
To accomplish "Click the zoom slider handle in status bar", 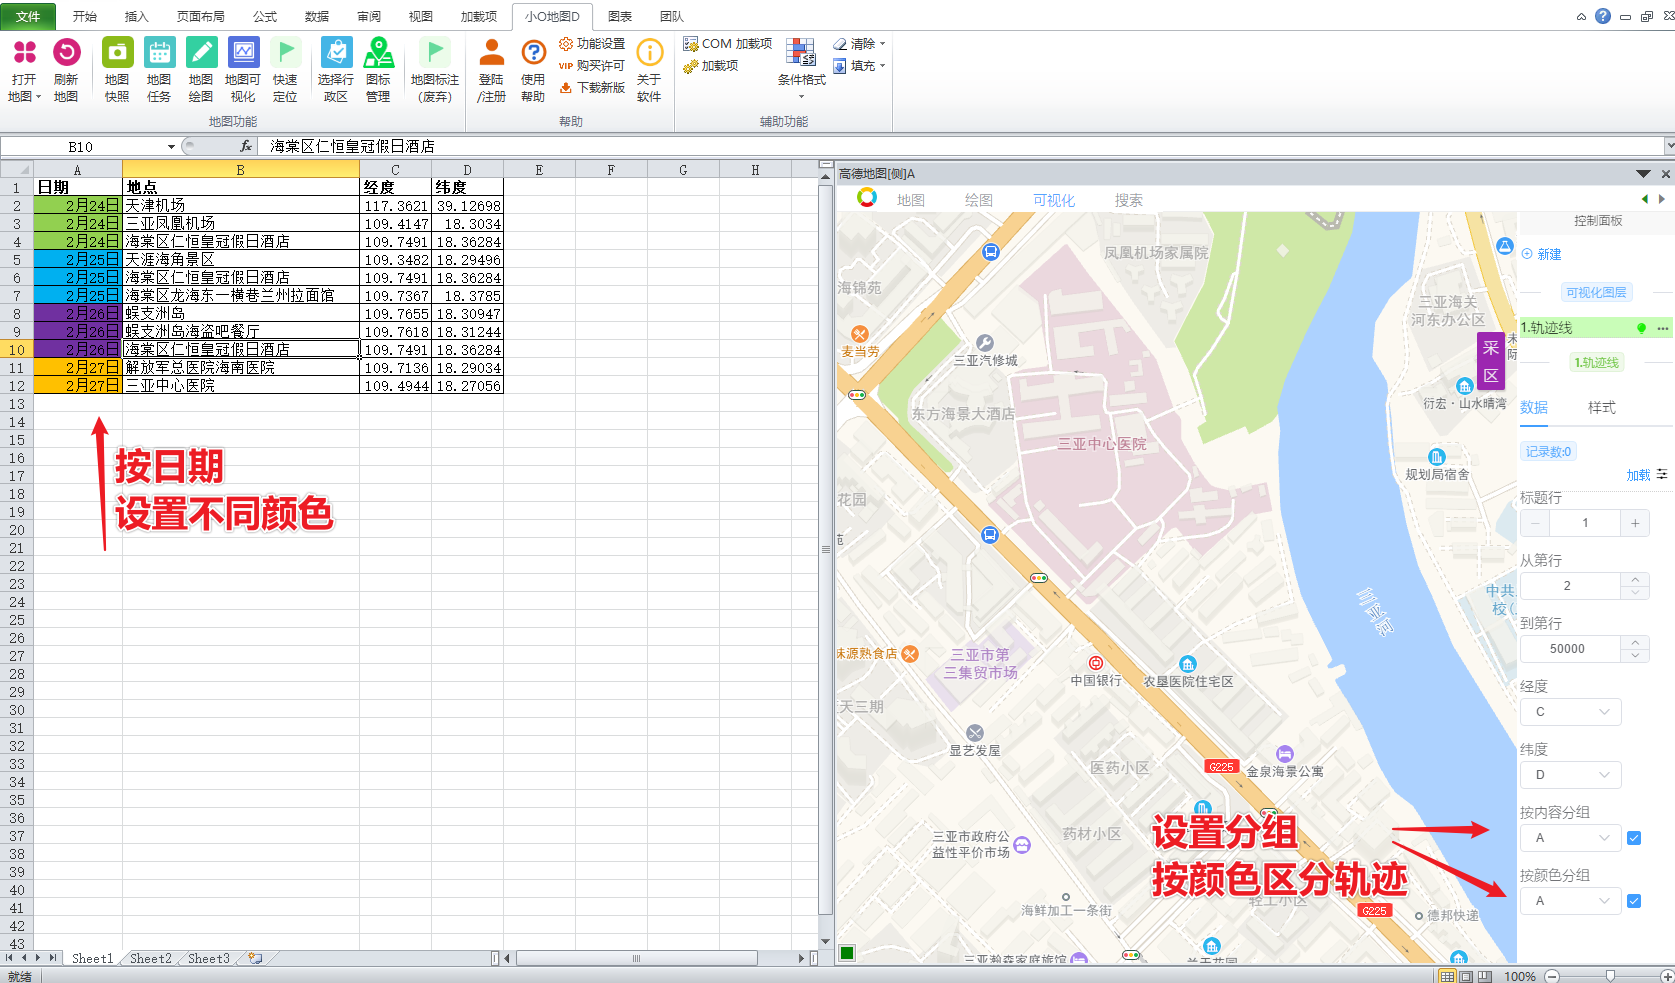I will click(x=1610, y=976).
